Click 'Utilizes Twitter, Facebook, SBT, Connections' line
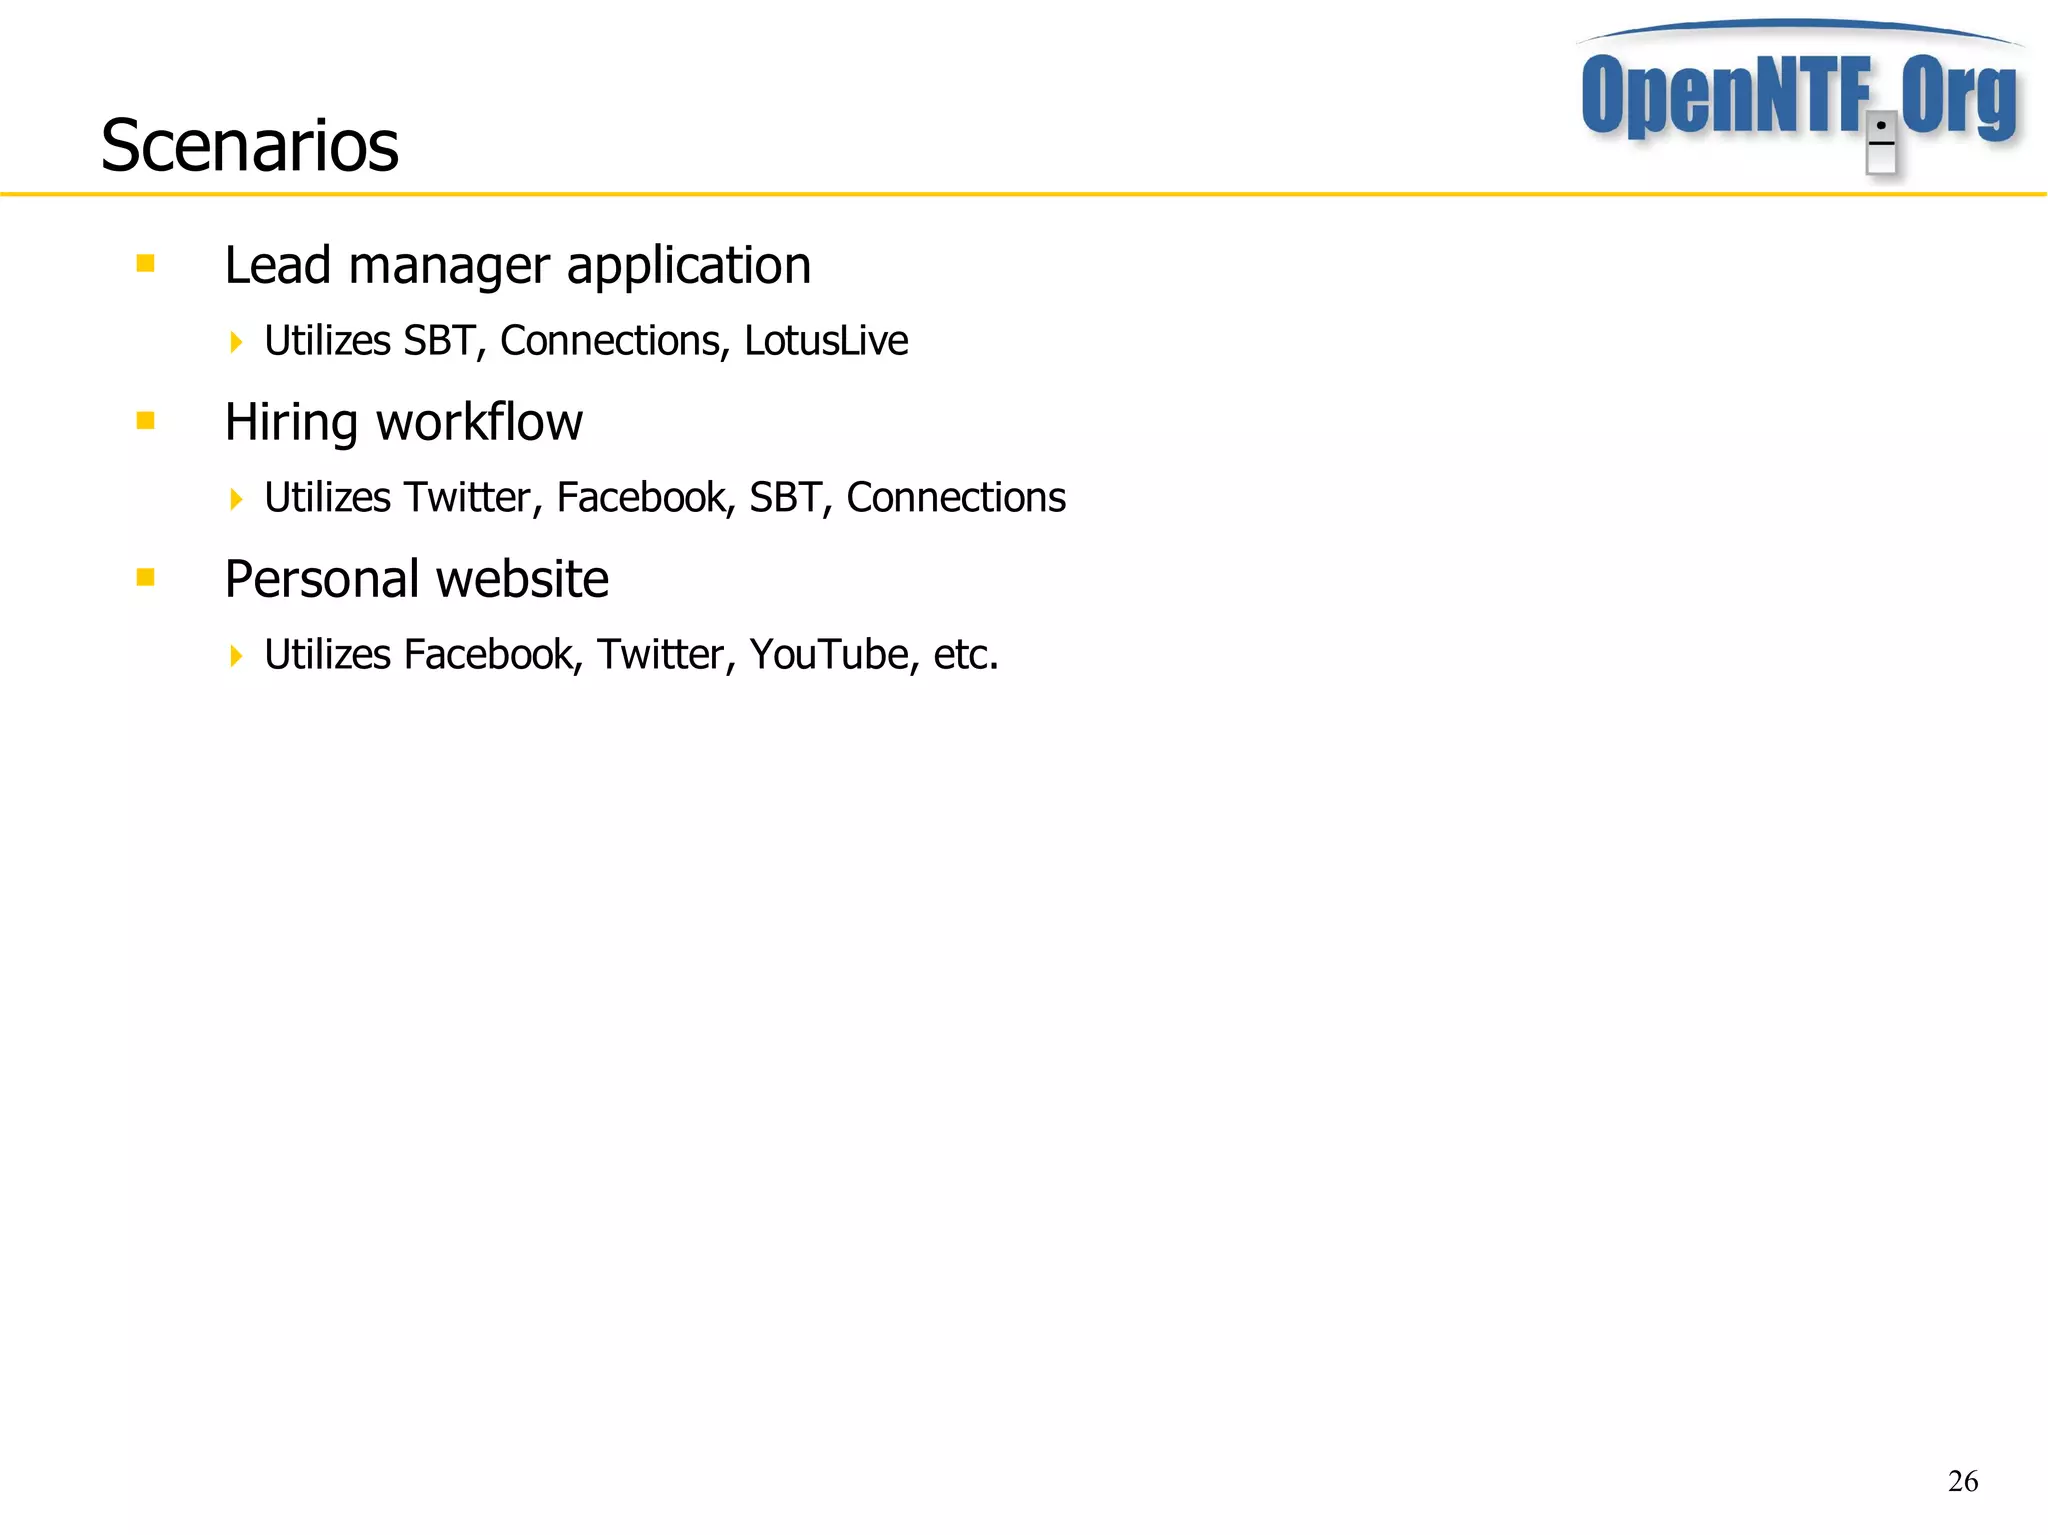 click(x=665, y=498)
